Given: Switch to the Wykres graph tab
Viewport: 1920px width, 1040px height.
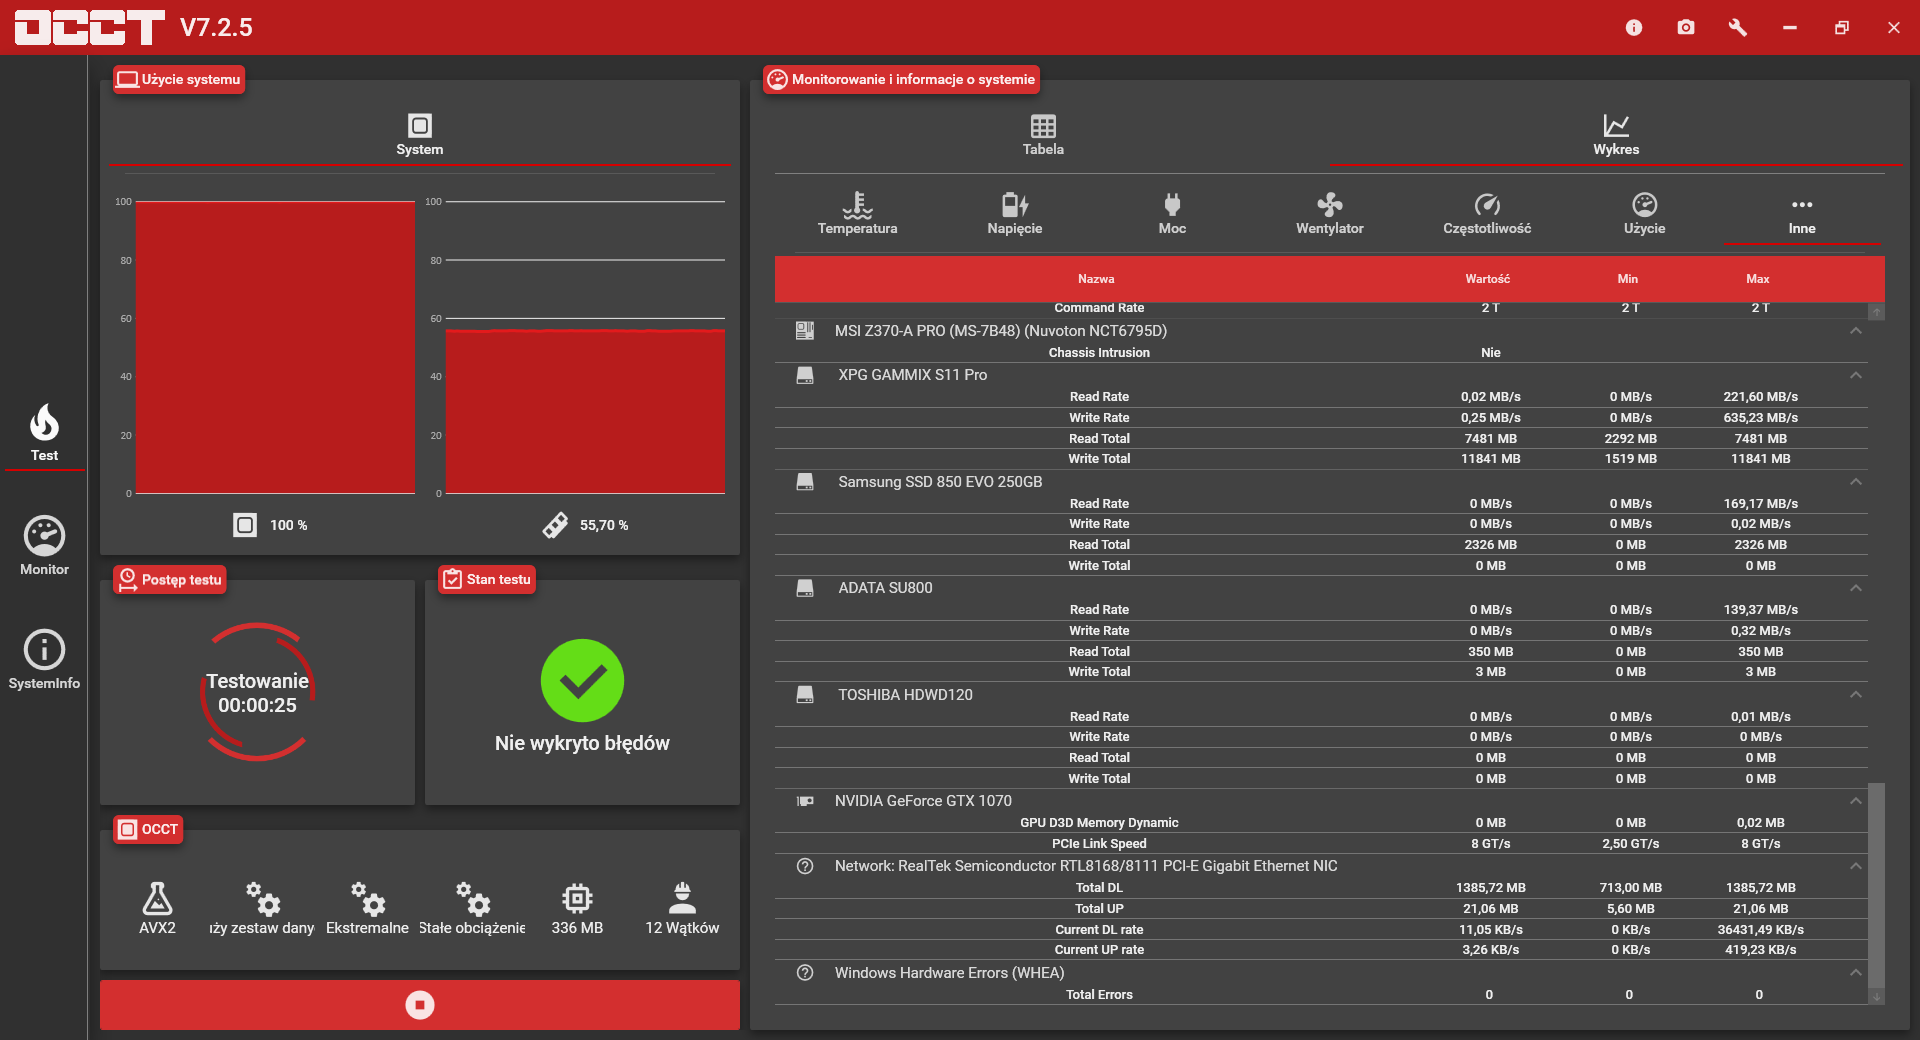Looking at the screenshot, I should [x=1616, y=135].
